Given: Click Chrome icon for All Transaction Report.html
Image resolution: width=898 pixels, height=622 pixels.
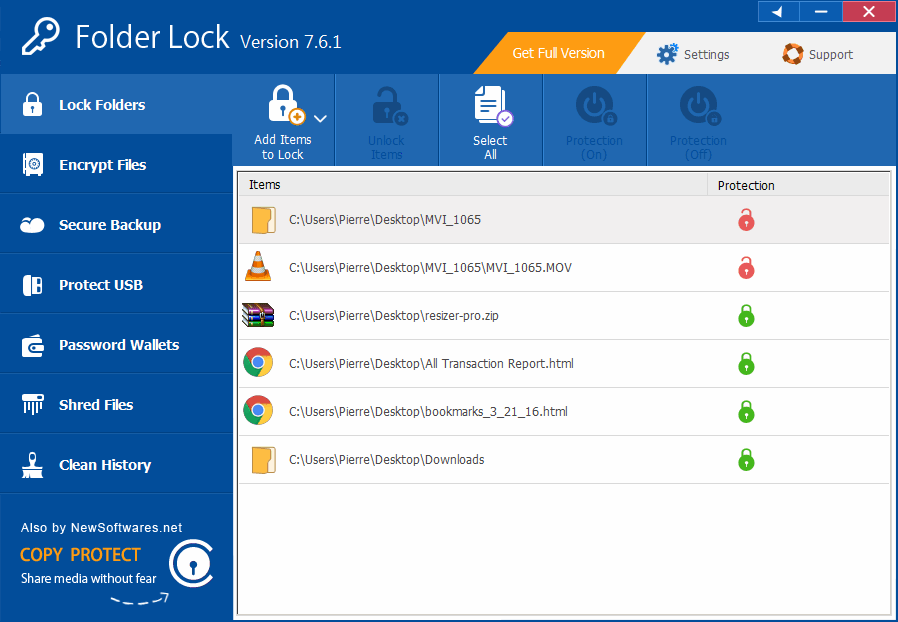Looking at the screenshot, I should click(x=258, y=363).
